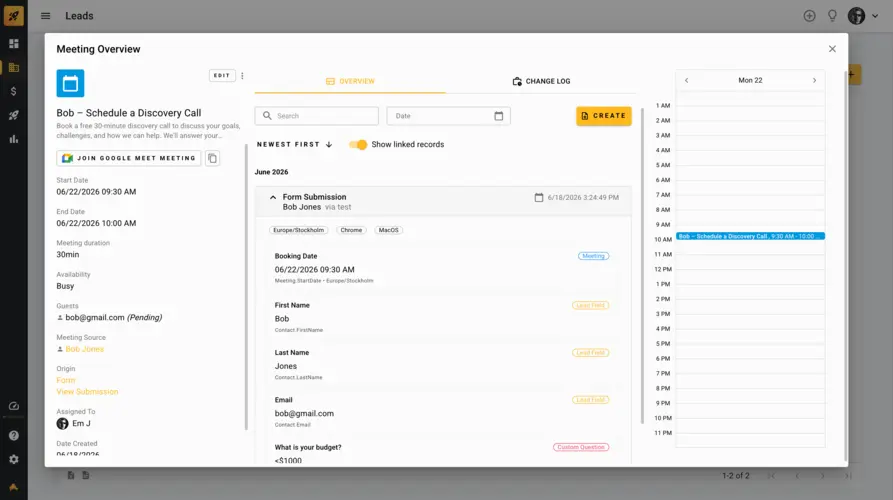Open the settings gear in sidebar

[x=14, y=460]
